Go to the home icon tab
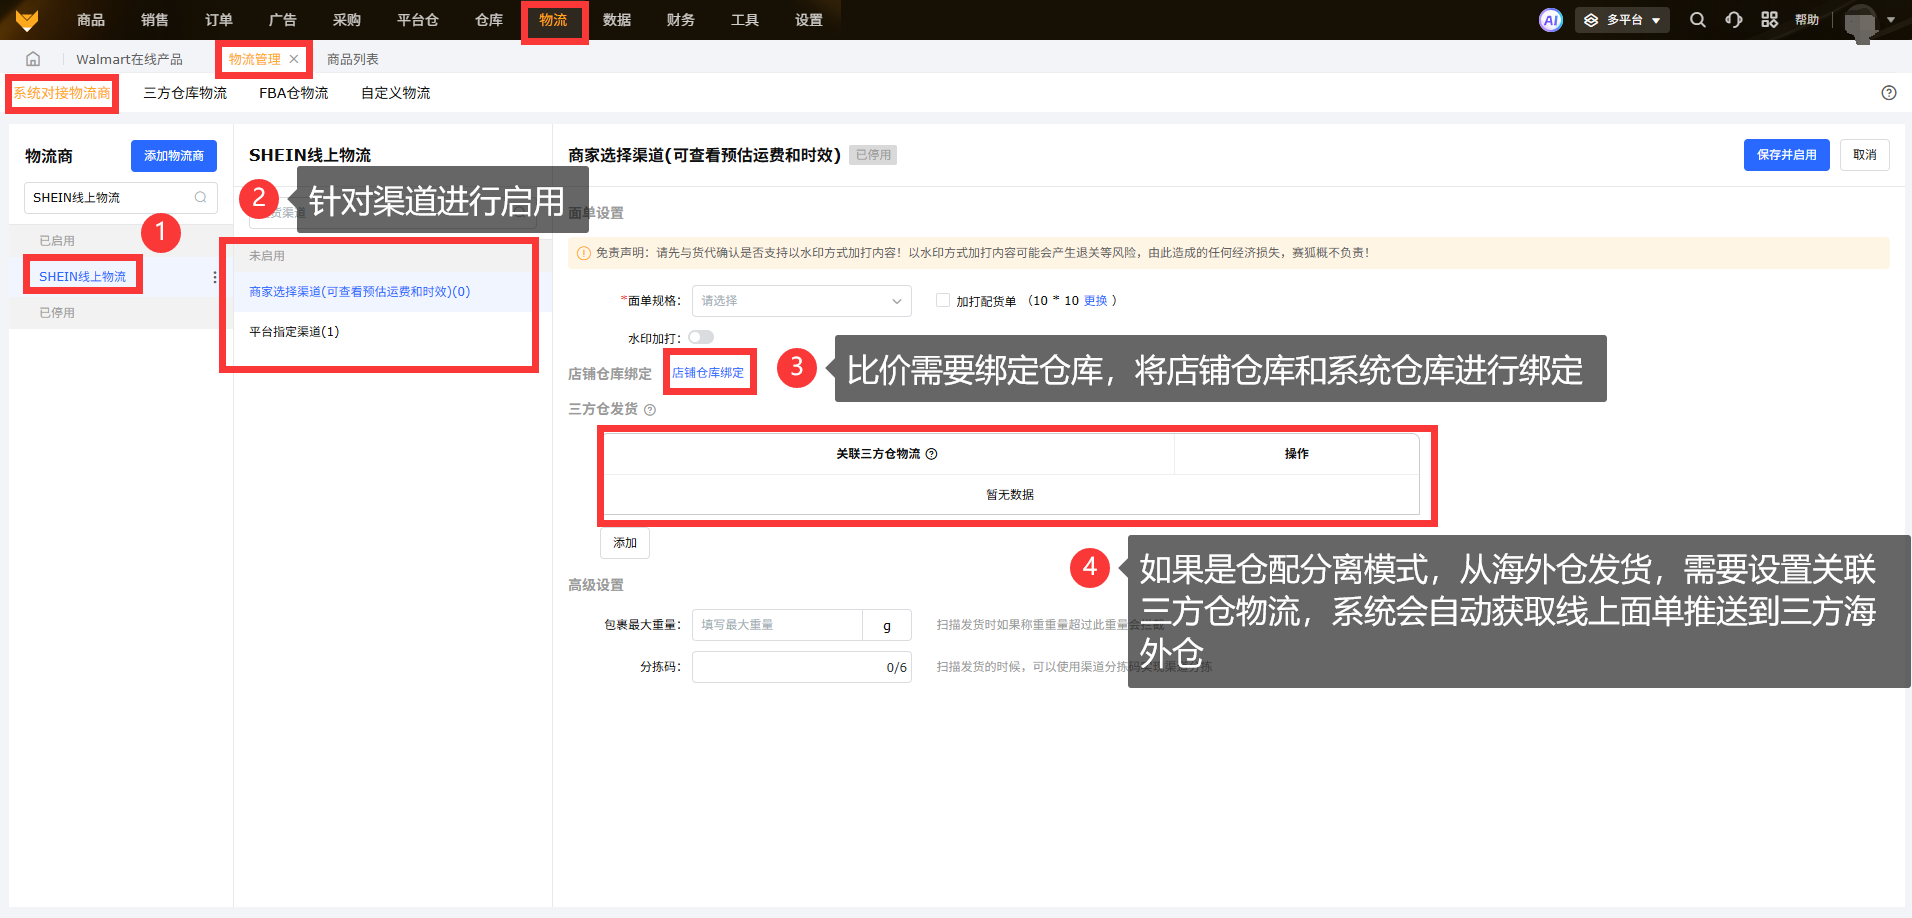Image resolution: width=1912 pixels, height=918 pixels. [33, 59]
